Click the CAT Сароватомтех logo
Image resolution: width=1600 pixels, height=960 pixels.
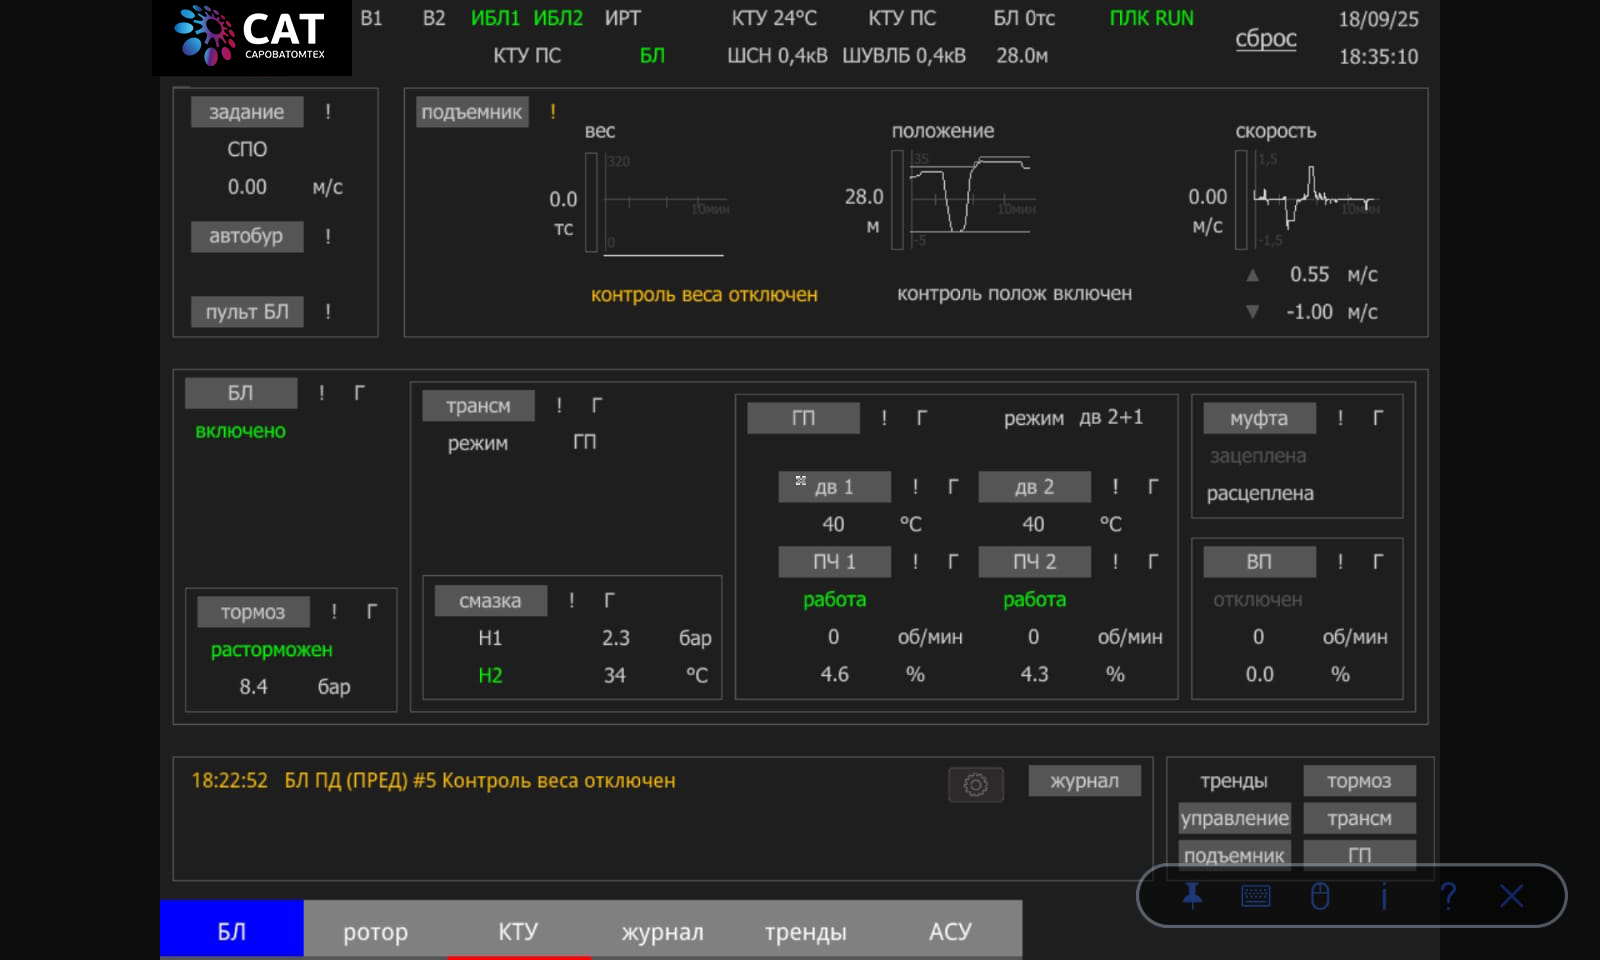252,37
